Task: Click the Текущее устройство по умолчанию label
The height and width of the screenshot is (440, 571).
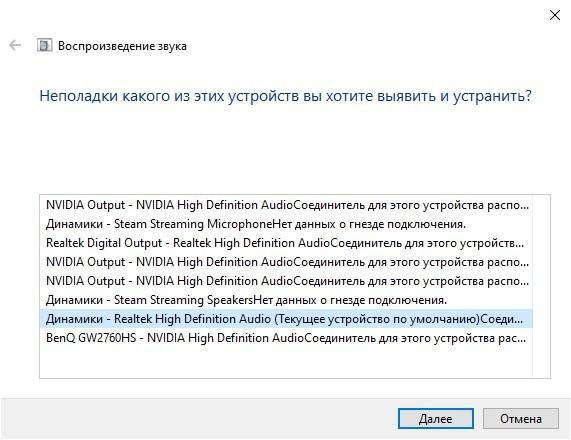Action: point(377,319)
